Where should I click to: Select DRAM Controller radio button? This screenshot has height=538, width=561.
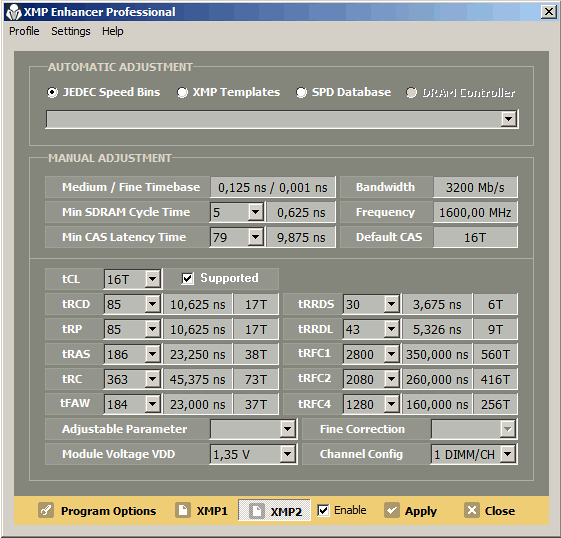tap(411, 93)
